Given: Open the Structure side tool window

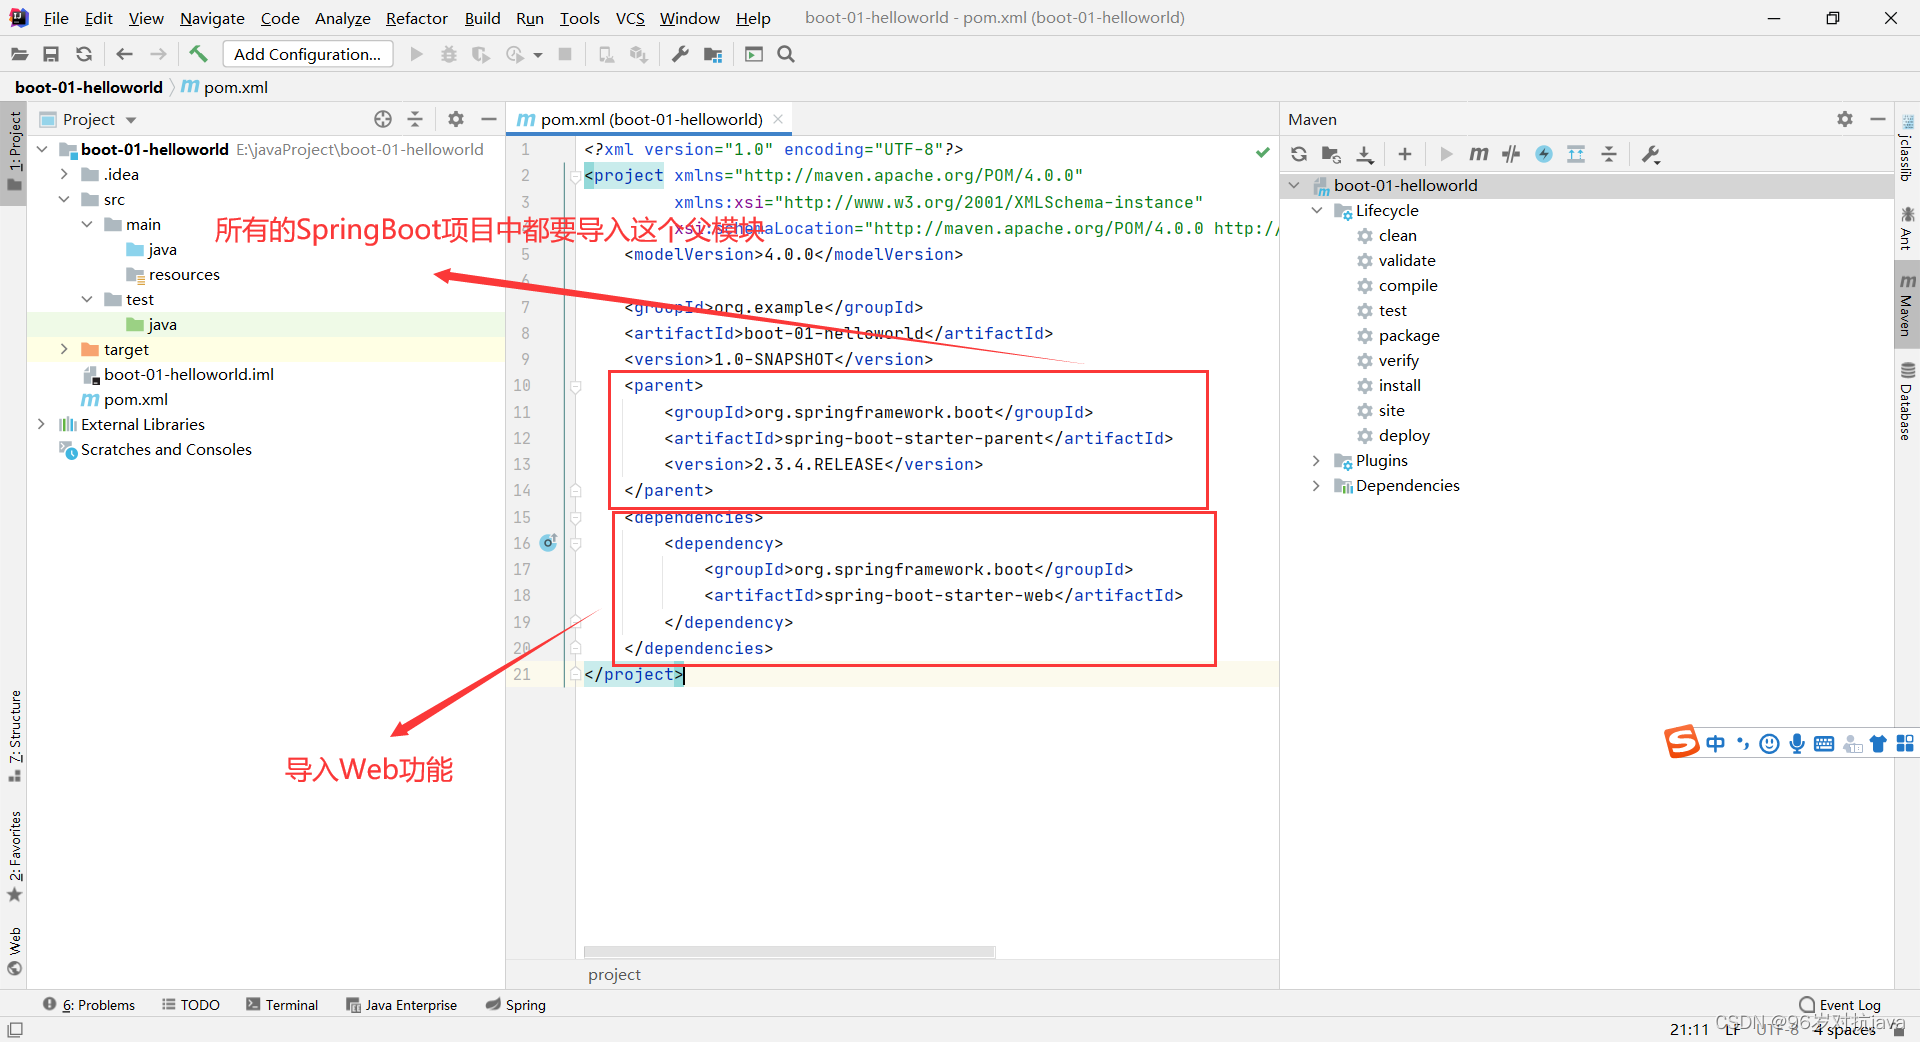Looking at the screenshot, I should click(15, 736).
